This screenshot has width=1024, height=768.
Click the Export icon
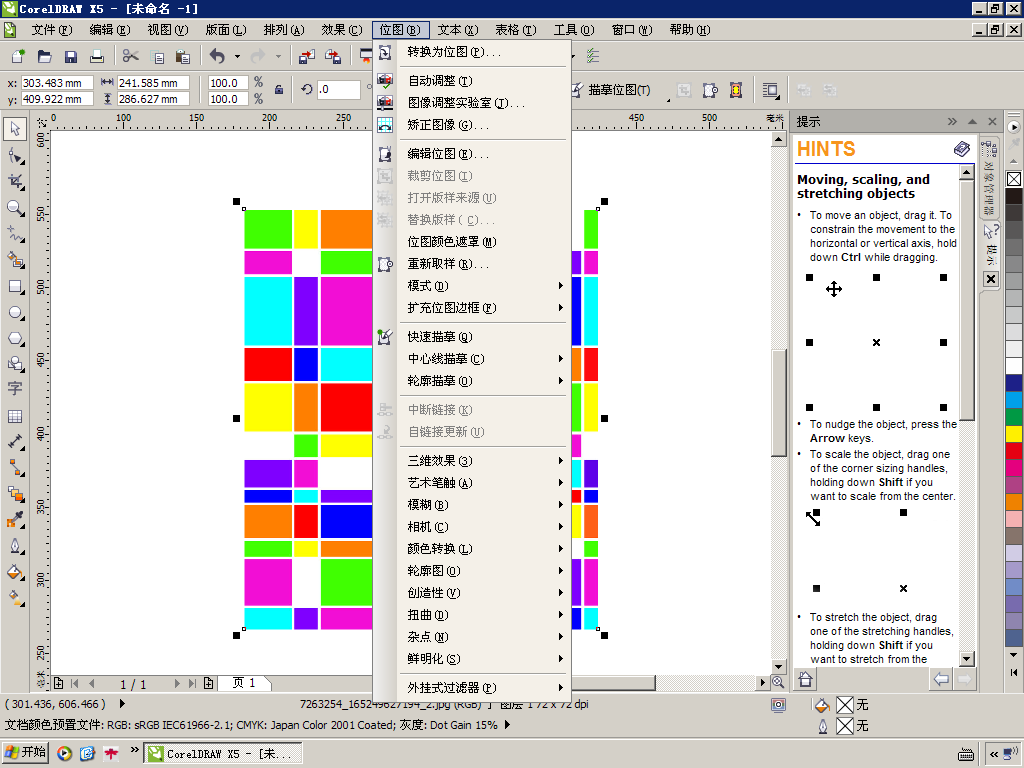tap(333, 57)
